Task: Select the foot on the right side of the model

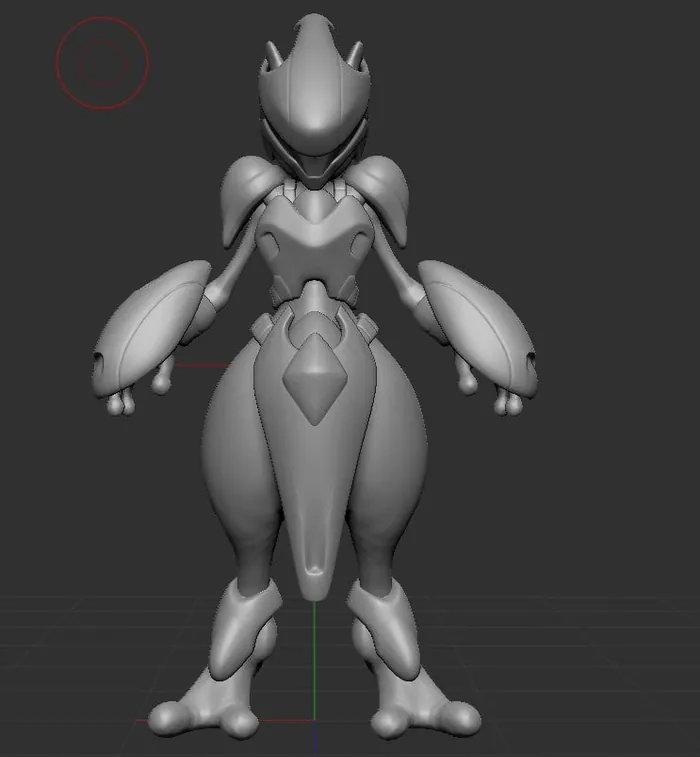Action: tap(425, 712)
